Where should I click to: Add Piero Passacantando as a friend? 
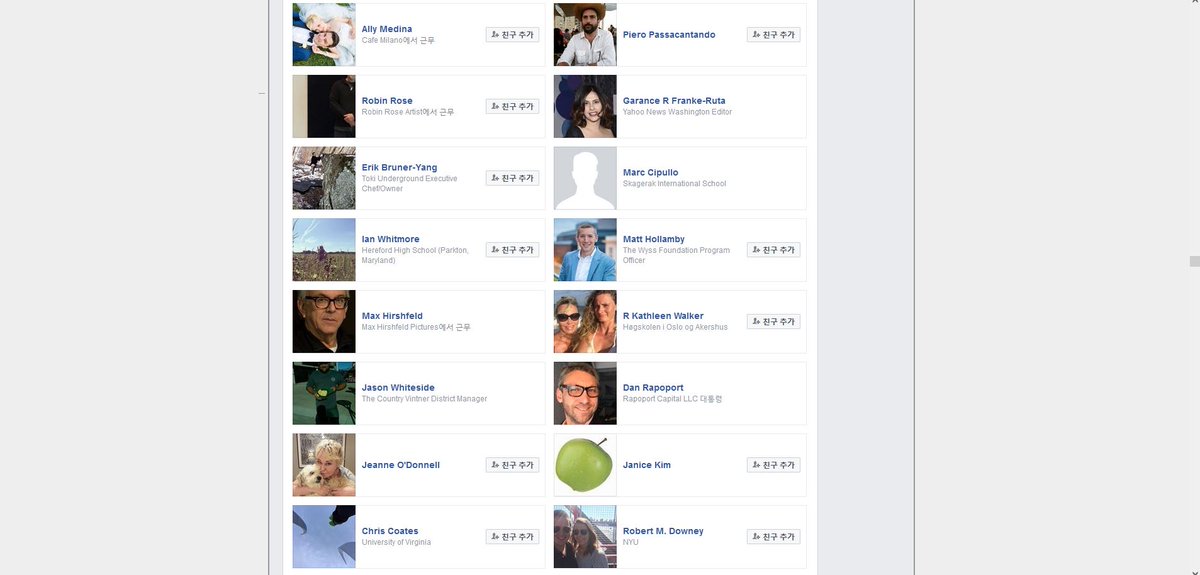[x=773, y=35]
